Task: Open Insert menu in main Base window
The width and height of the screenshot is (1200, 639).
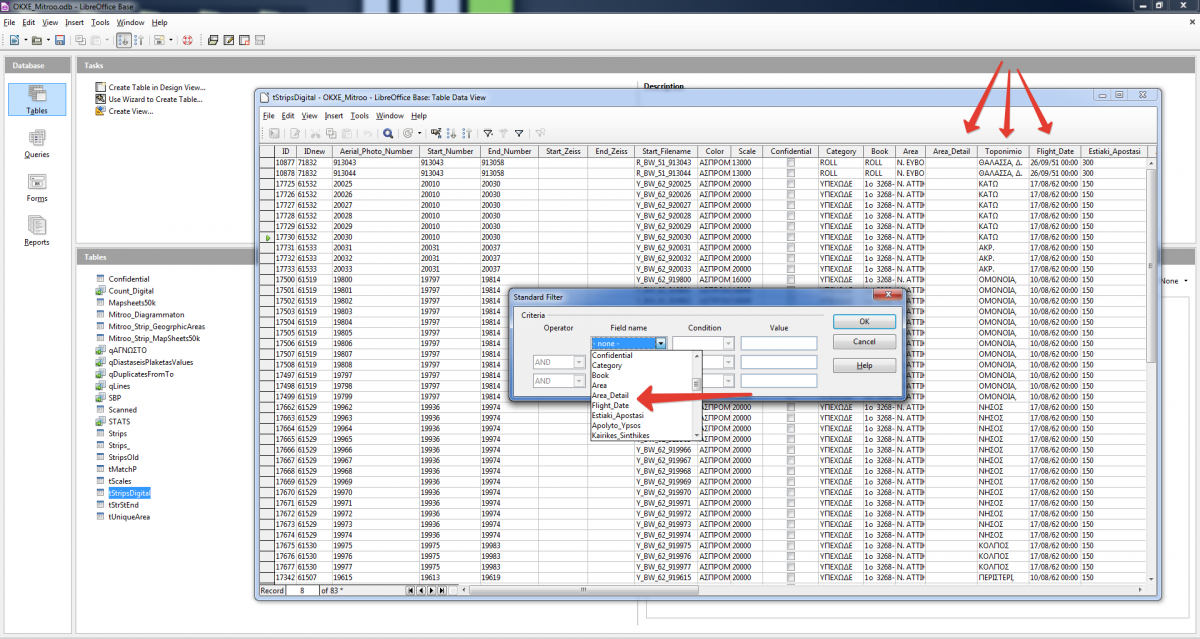Action: (75, 22)
